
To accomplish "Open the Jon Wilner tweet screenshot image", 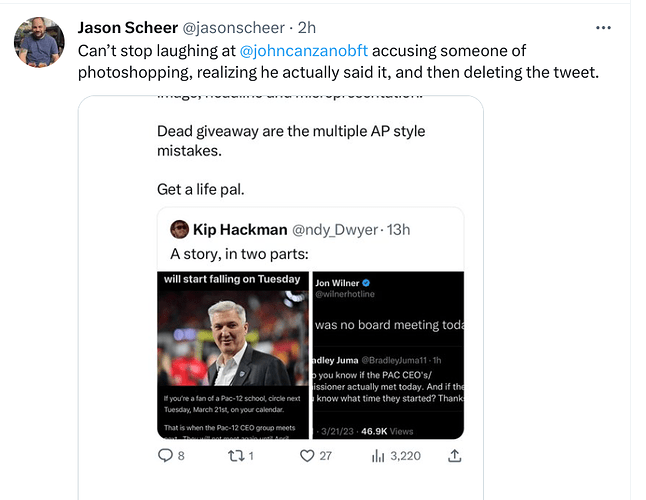I will 388,355.
